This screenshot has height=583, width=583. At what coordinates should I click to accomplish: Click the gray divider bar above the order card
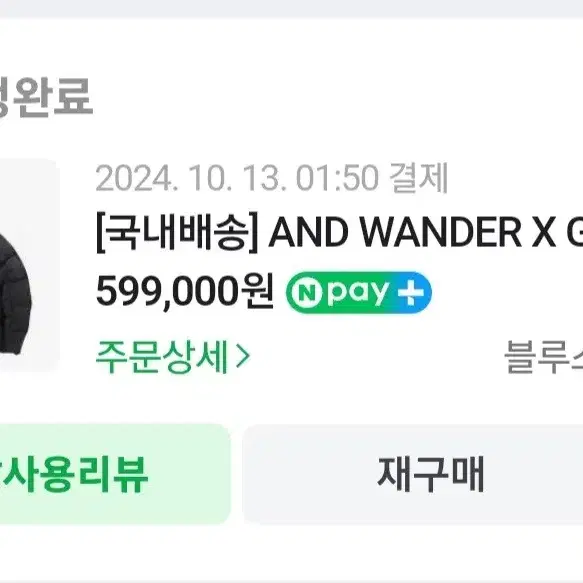[x=292, y=8]
